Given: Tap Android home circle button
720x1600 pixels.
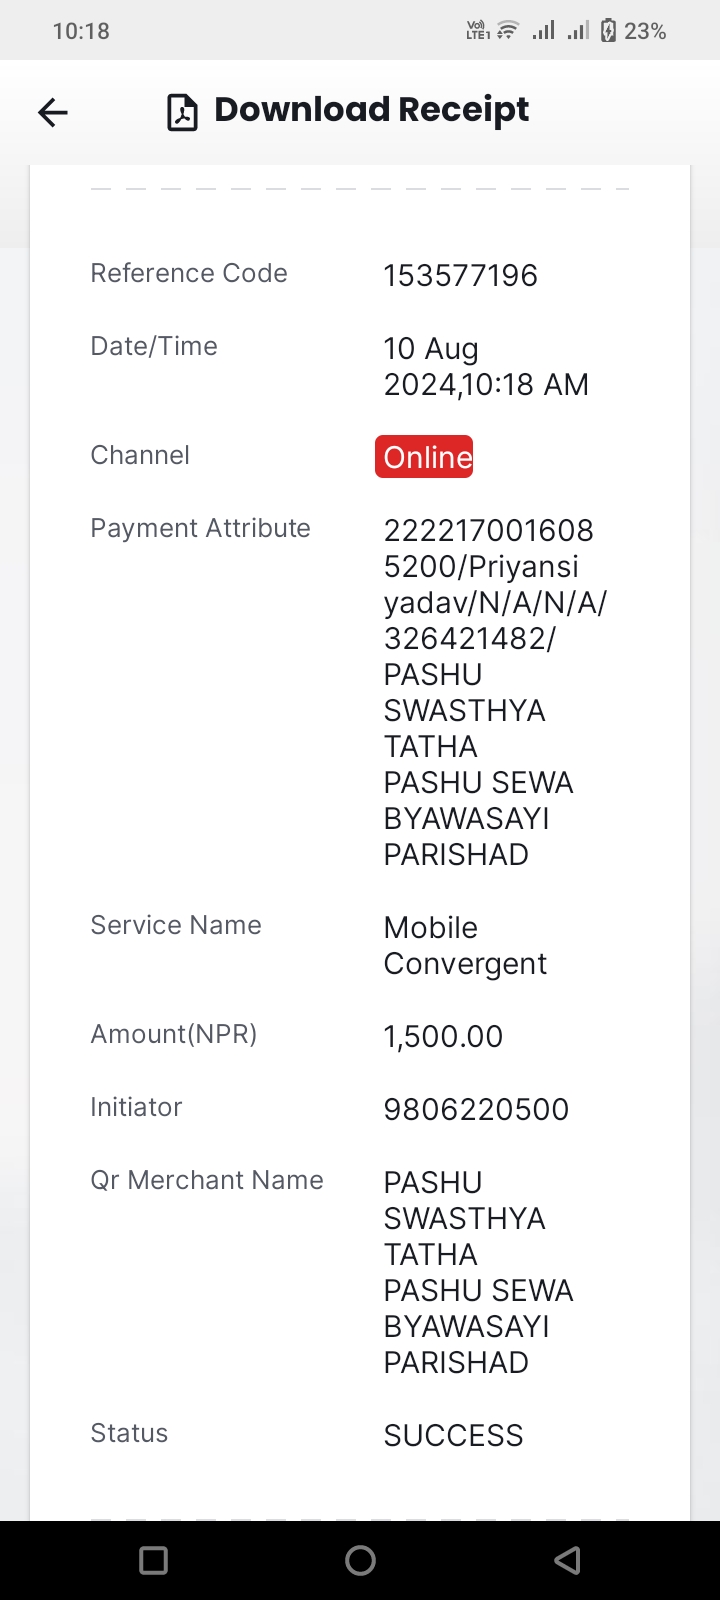Looking at the screenshot, I should (x=360, y=1560).
